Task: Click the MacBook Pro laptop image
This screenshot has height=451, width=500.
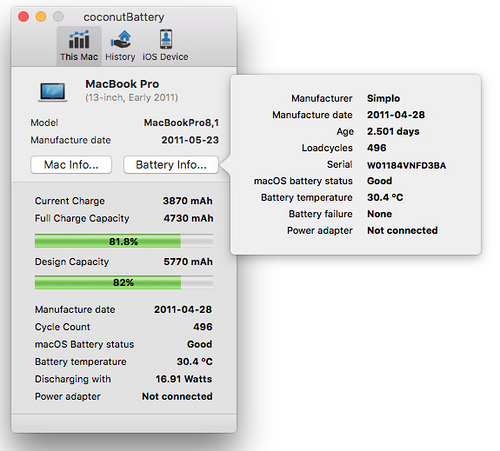Action: (x=52, y=92)
